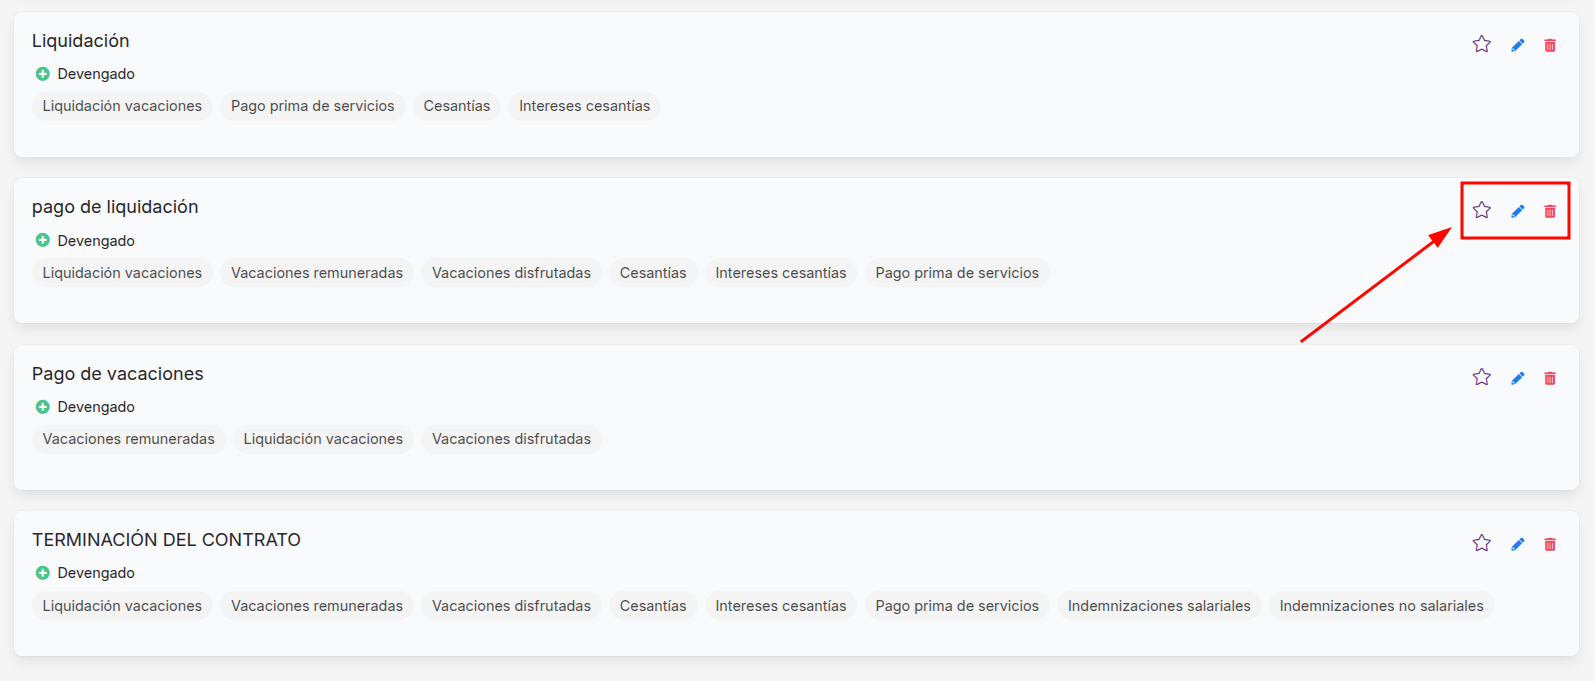Screen dimensions: 1595x681
Task: Click the green plus icon under TERMINACIÓN DEL CONTRATO
Action: click(42, 573)
